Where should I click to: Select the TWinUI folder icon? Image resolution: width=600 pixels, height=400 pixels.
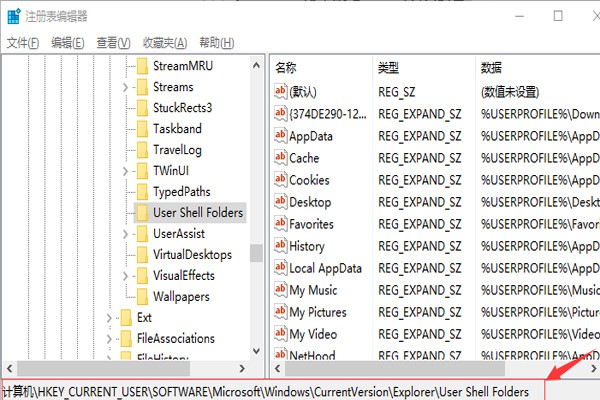click(x=142, y=171)
